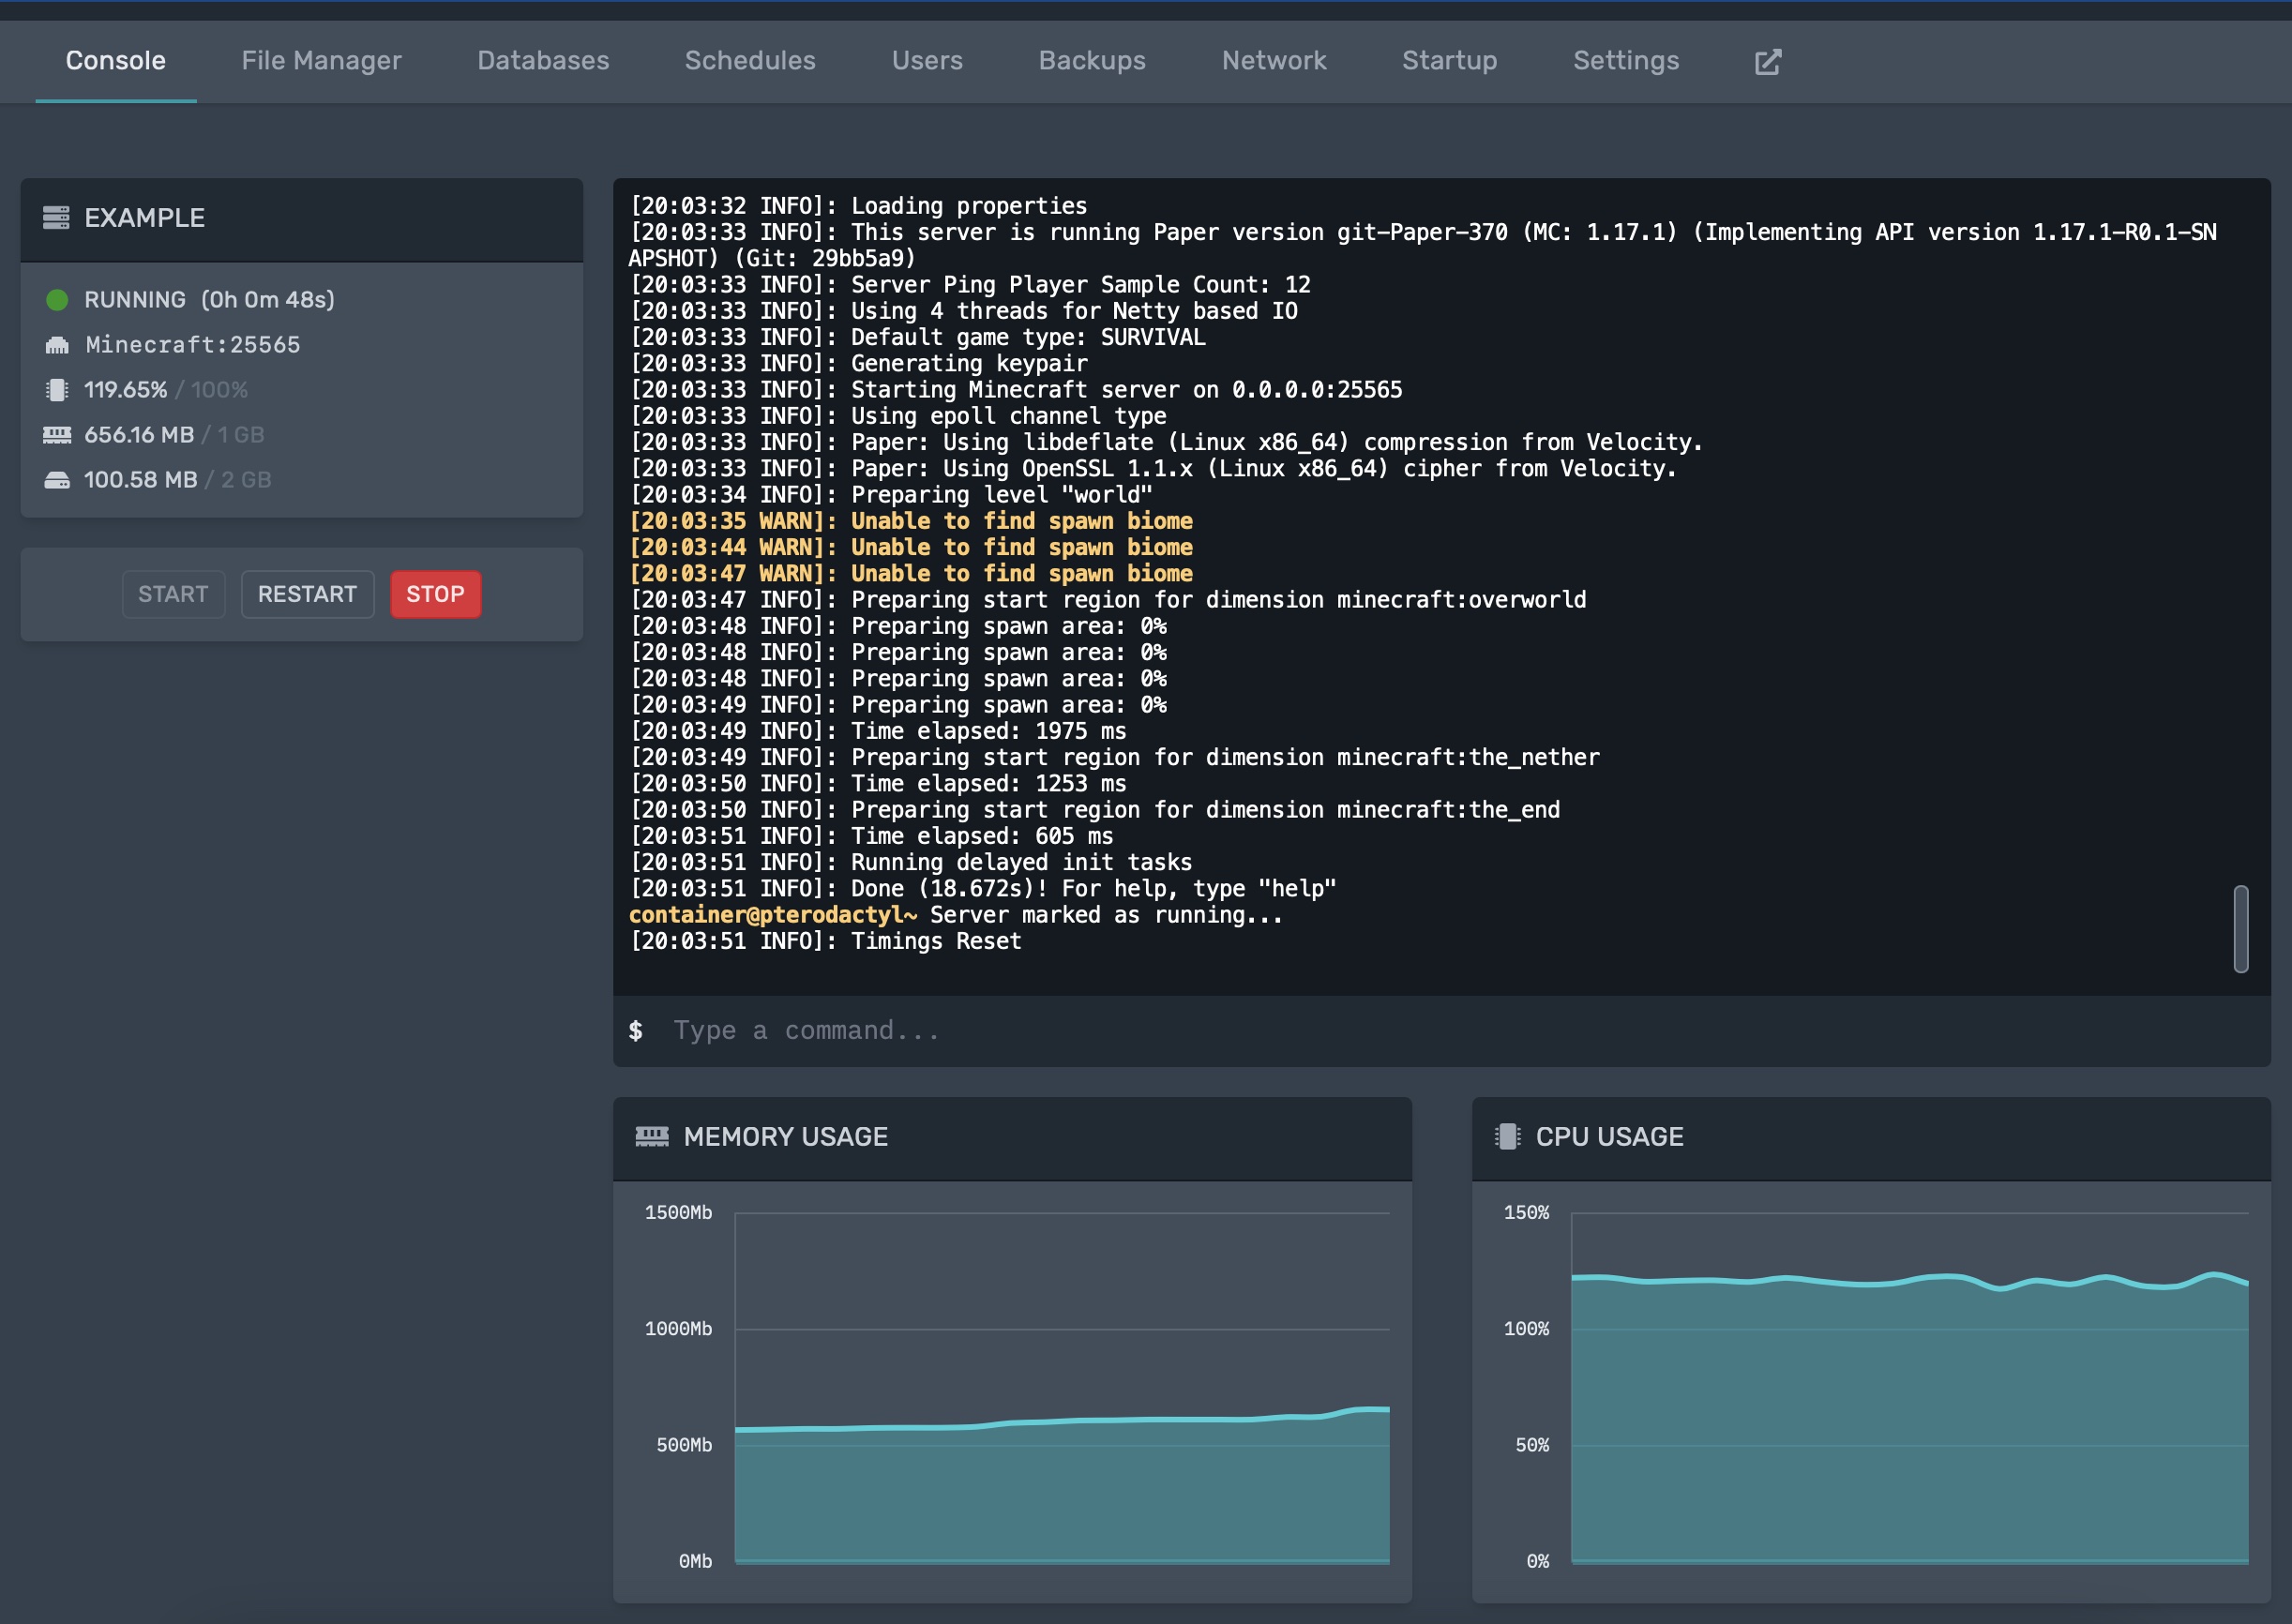2292x1624 pixels.
Task: Select the Schedules panel icon
Action: [748, 60]
